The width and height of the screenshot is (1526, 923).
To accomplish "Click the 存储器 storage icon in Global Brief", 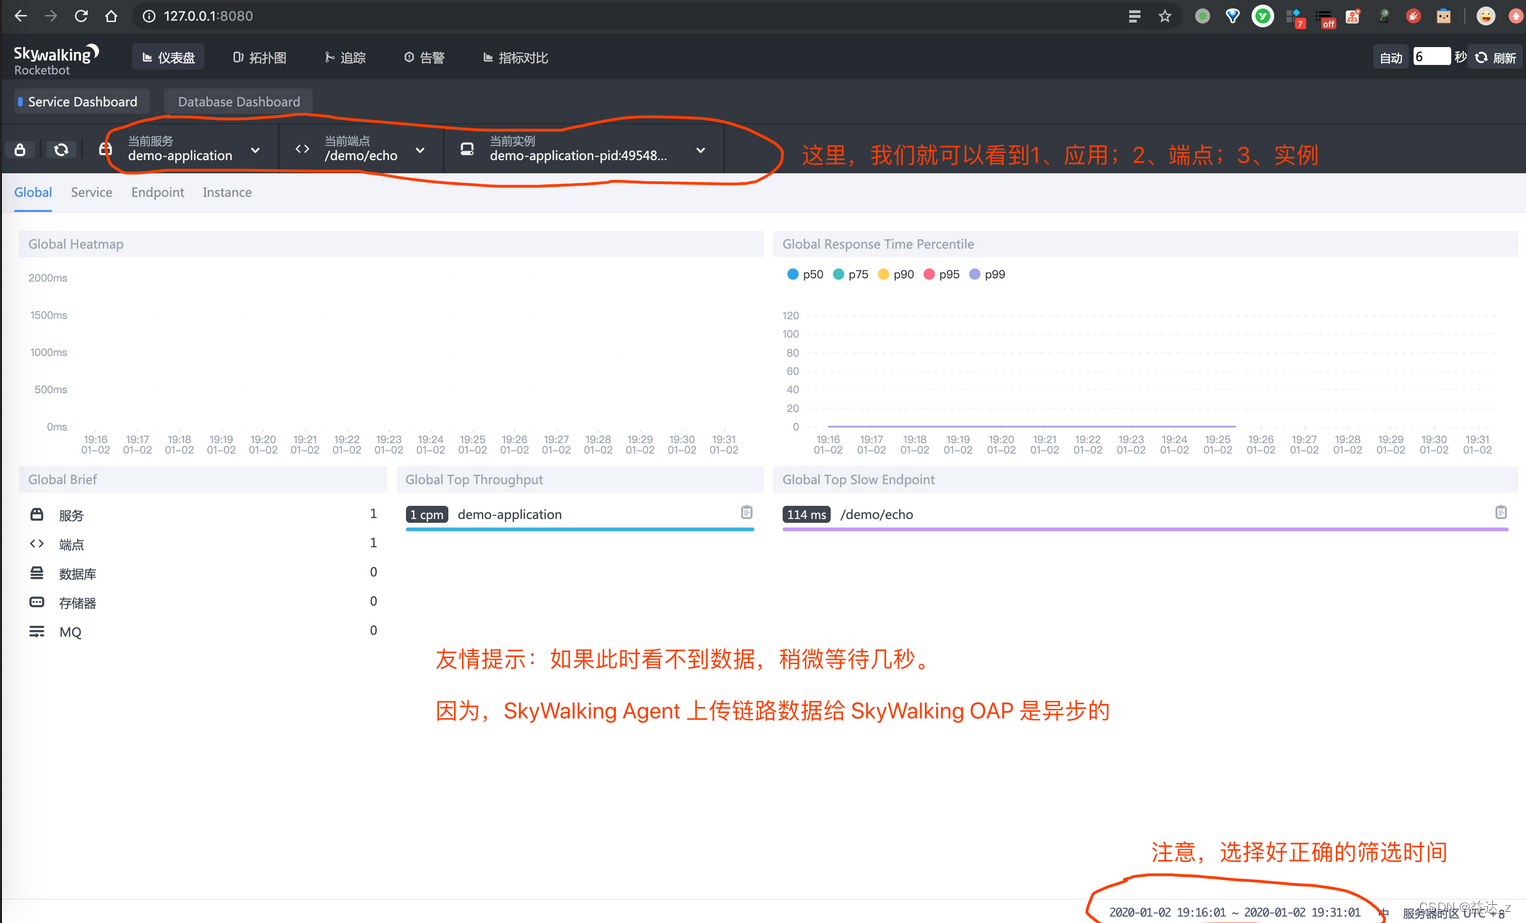I will point(37,602).
